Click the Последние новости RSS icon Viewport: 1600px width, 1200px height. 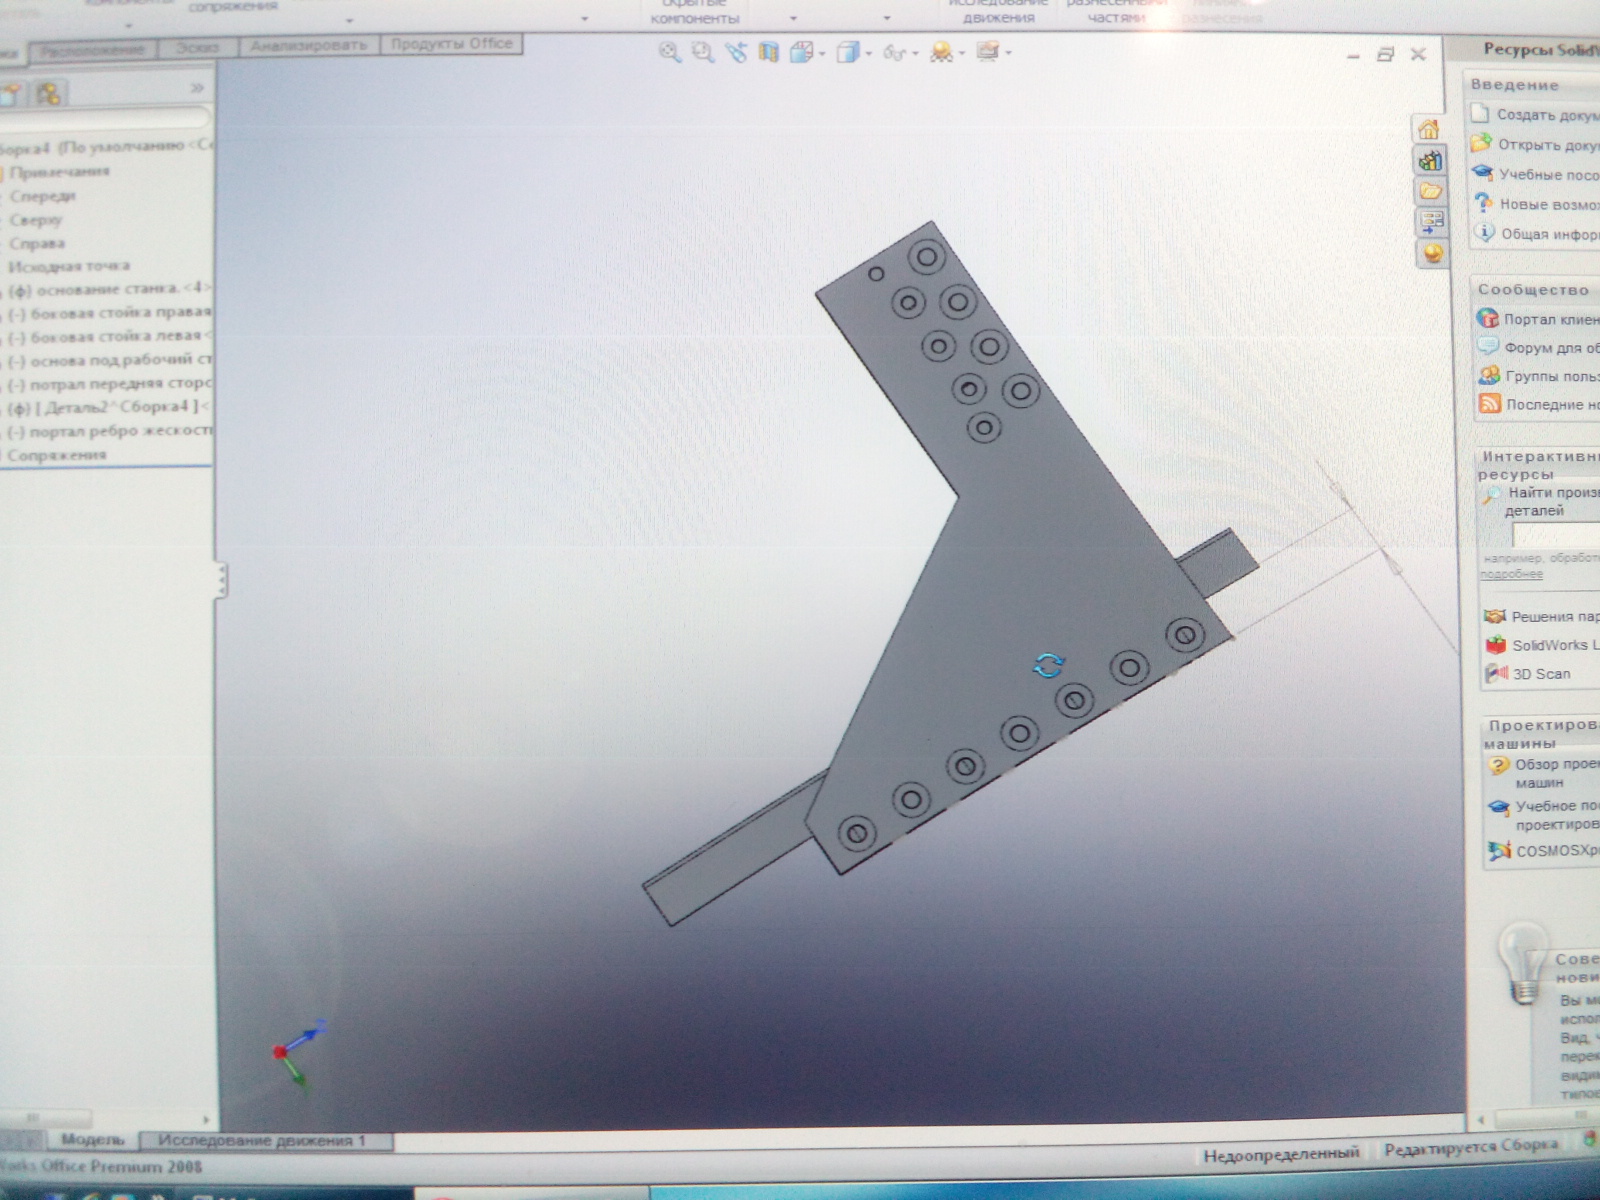click(x=1490, y=403)
